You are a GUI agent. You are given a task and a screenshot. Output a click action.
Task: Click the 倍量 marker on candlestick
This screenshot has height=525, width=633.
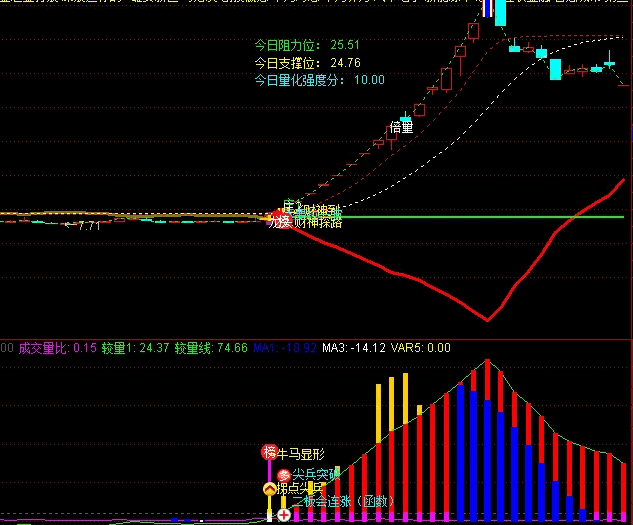click(x=401, y=128)
